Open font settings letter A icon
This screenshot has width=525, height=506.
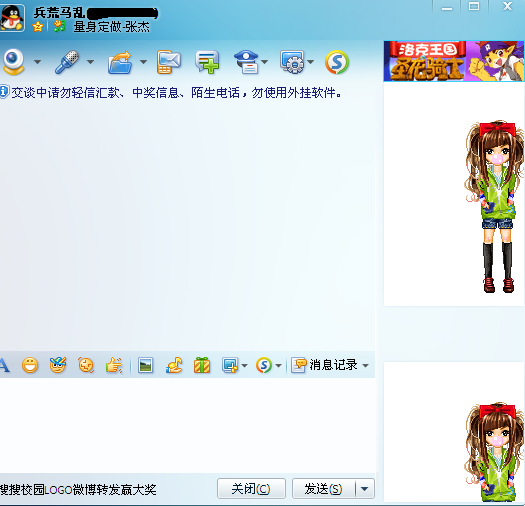[x=4, y=365]
